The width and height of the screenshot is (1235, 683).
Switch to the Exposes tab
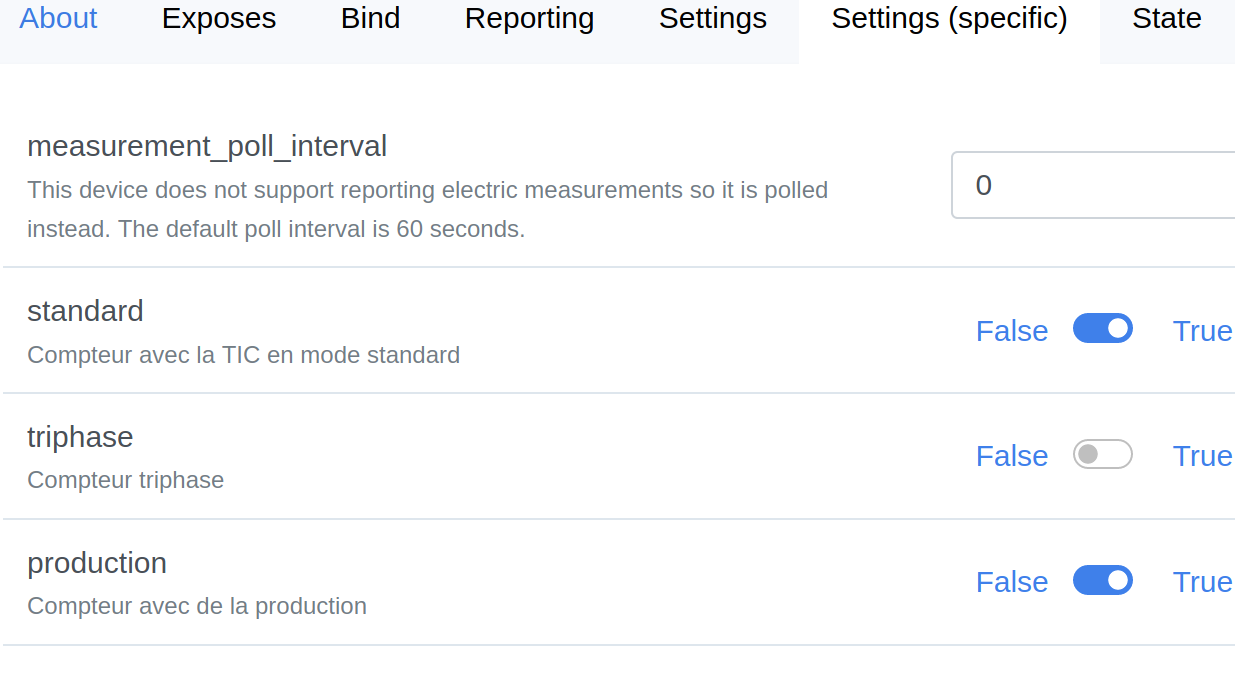click(219, 19)
